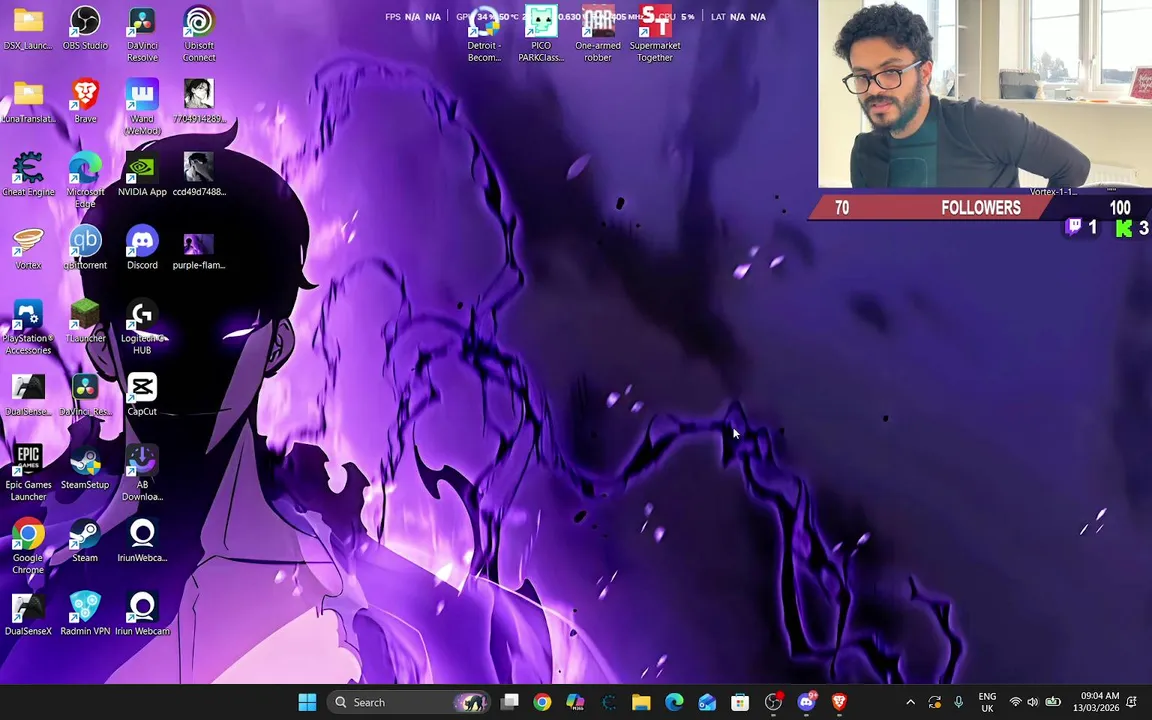The image size is (1152, 720).
Task: Open the battery status tray icon
Action: click(x=1053, y=702)
